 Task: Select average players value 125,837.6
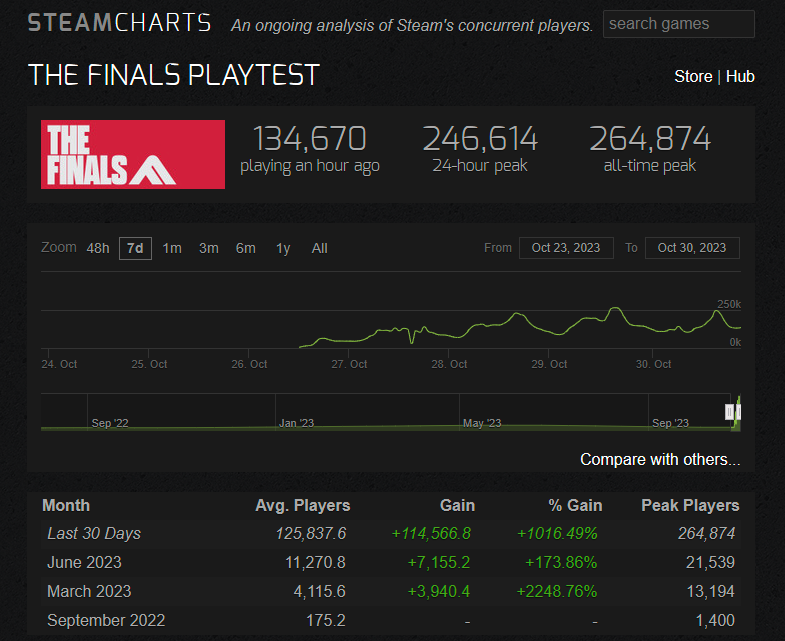tap(311, 533)
